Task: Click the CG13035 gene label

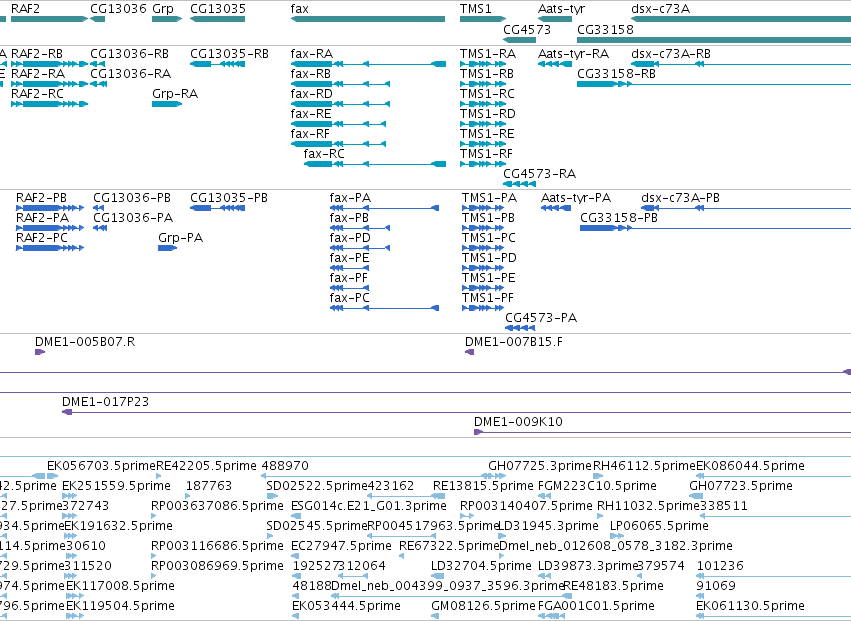Action: 218,9
